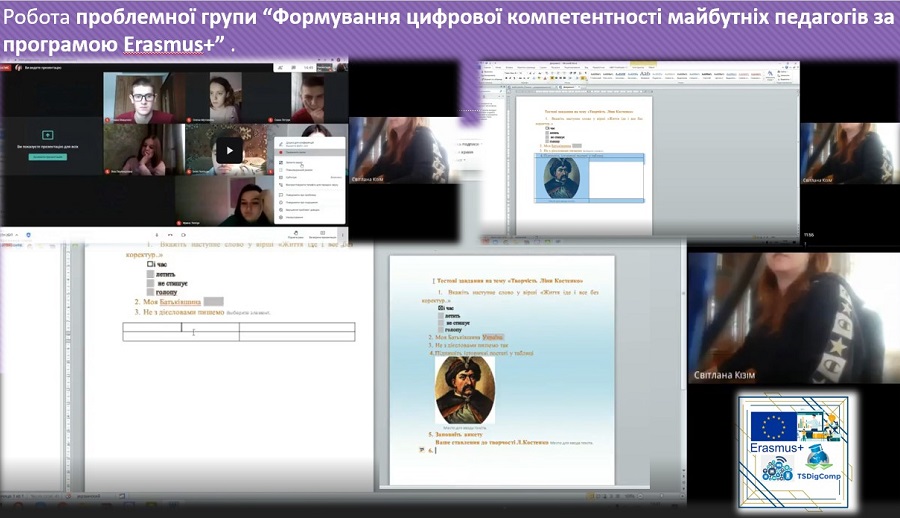Open the three-dot more options in Meet
The width and height of the screenshot is (900, 518).
(341, 234)
